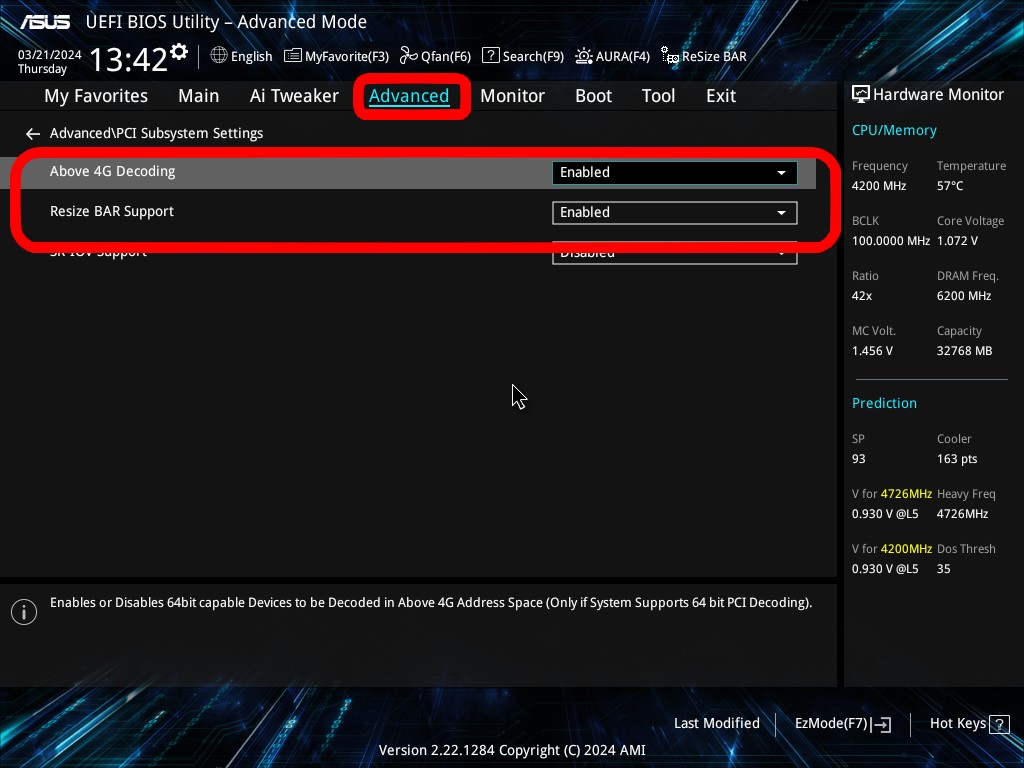
Task: Click the Qfan fan icon
Action: click(409, 56)
